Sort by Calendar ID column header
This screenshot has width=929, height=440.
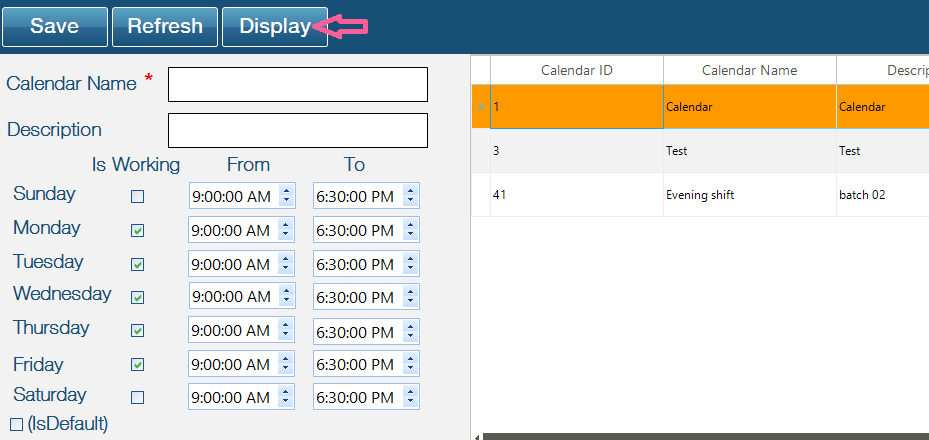576,70
